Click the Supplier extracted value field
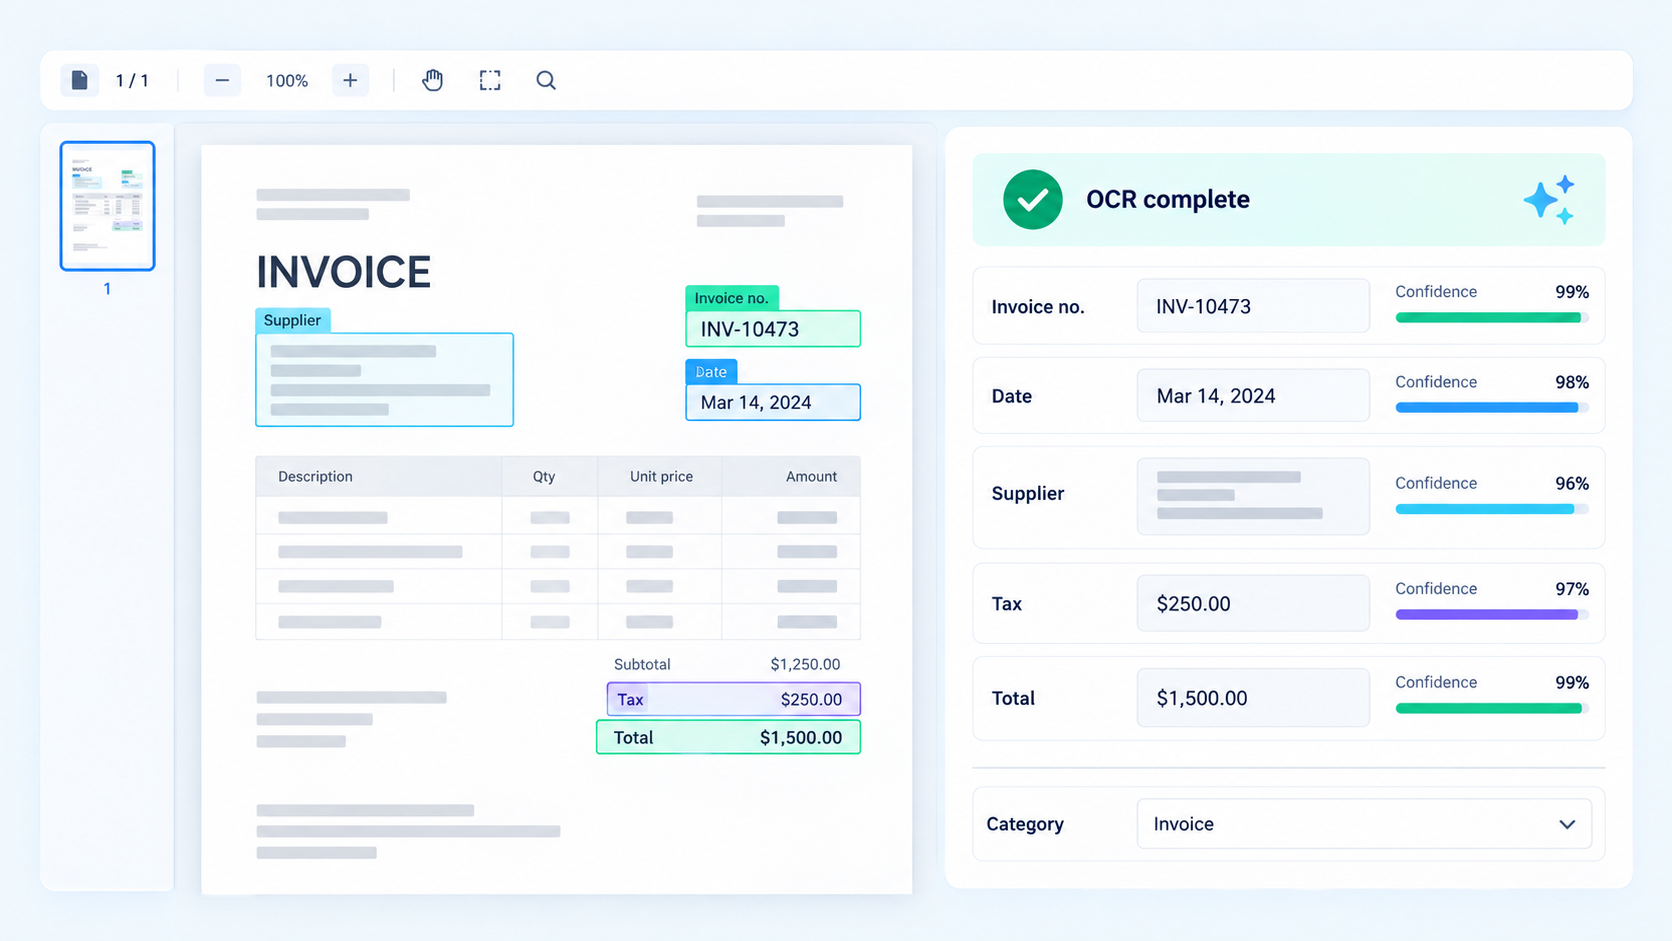The width and height of the screenshot is (1672, 941). pos(1253,496)
